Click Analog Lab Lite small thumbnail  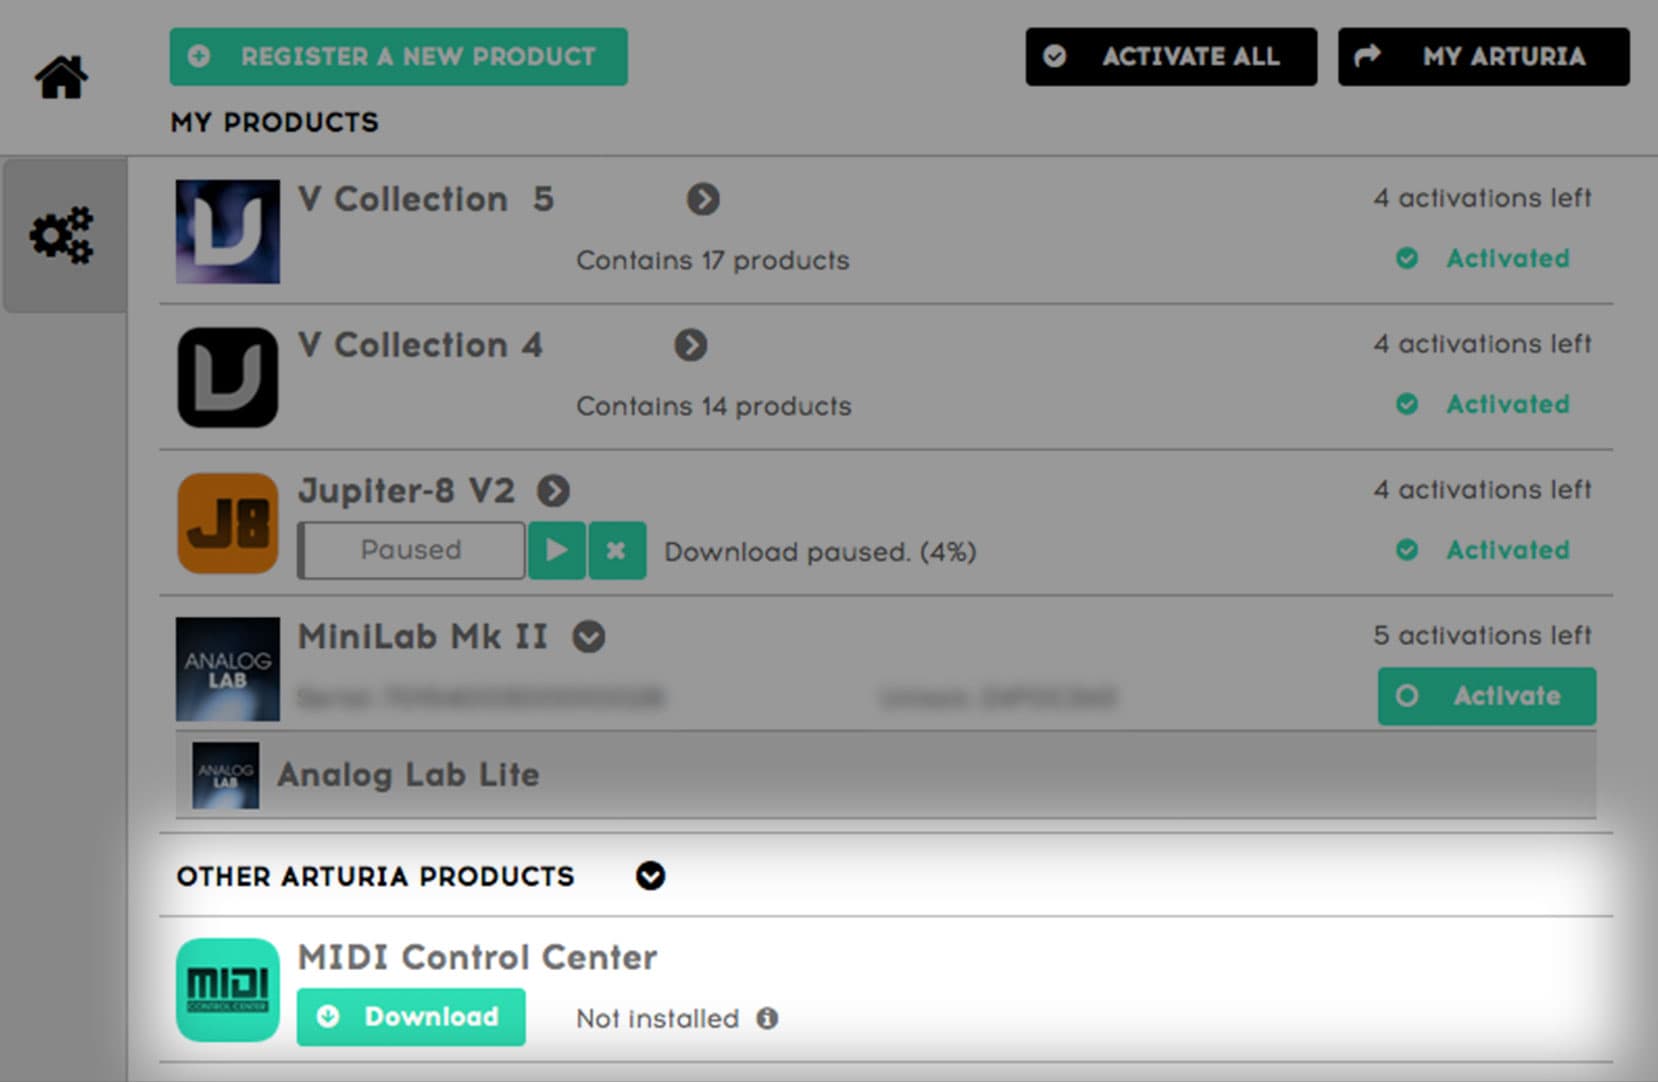225,775
